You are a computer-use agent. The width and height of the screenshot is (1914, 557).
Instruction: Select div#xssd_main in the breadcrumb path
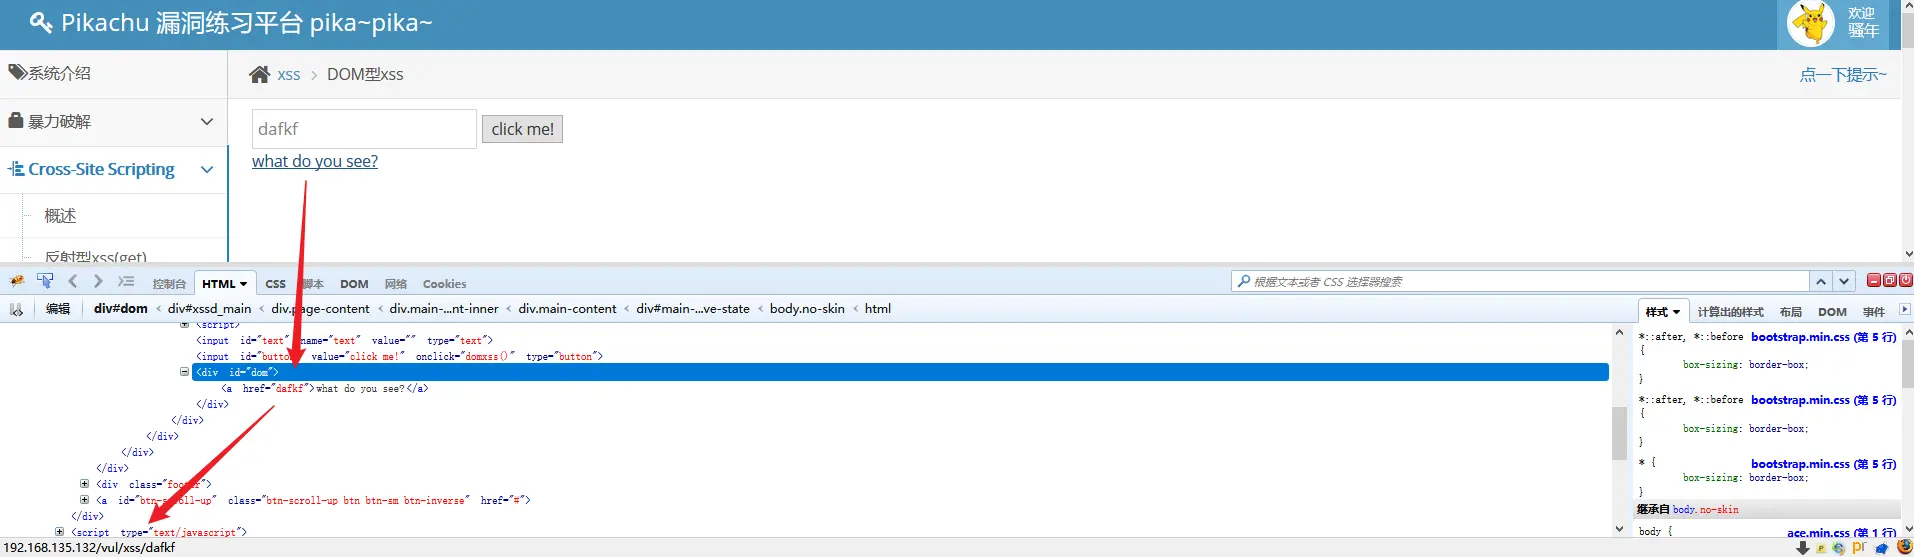209,309
